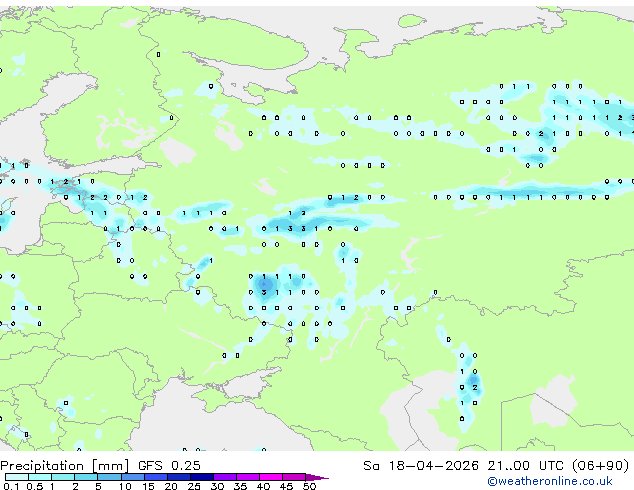Click the purple arrow tip of the legend
Viewport: 634px width, 490px height.
coord(317,477)
